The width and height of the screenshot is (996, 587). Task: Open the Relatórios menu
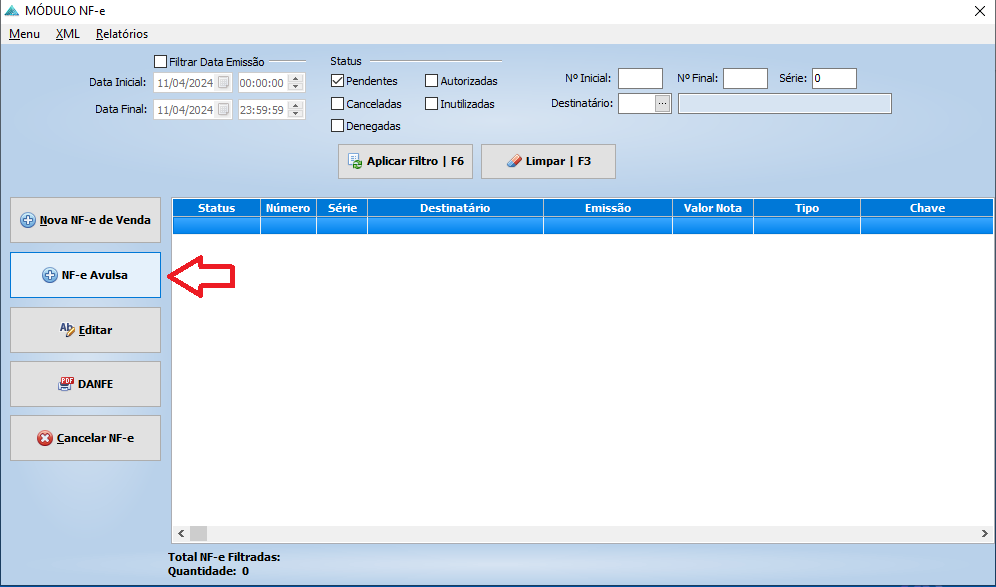(x=122, y=34)
